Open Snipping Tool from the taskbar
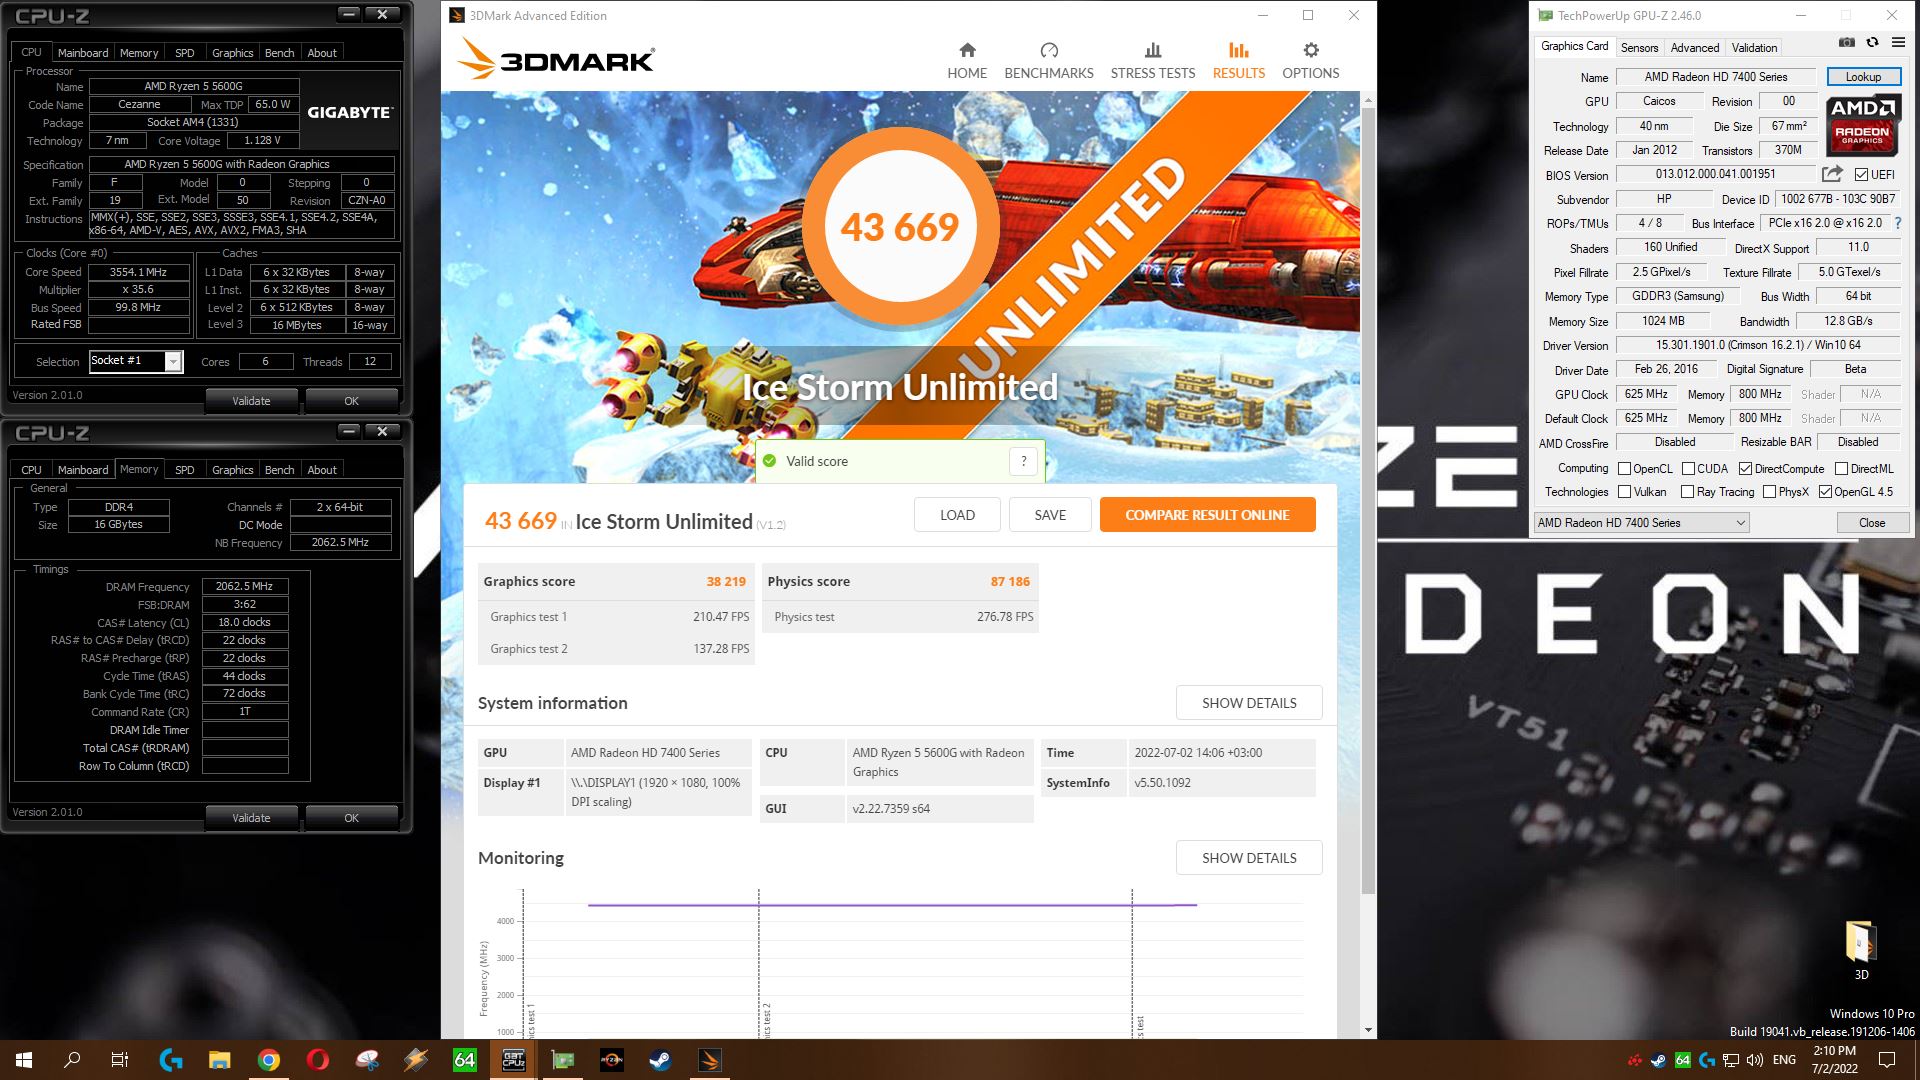The image size is (1920, 1080). tap(367, 1060)
